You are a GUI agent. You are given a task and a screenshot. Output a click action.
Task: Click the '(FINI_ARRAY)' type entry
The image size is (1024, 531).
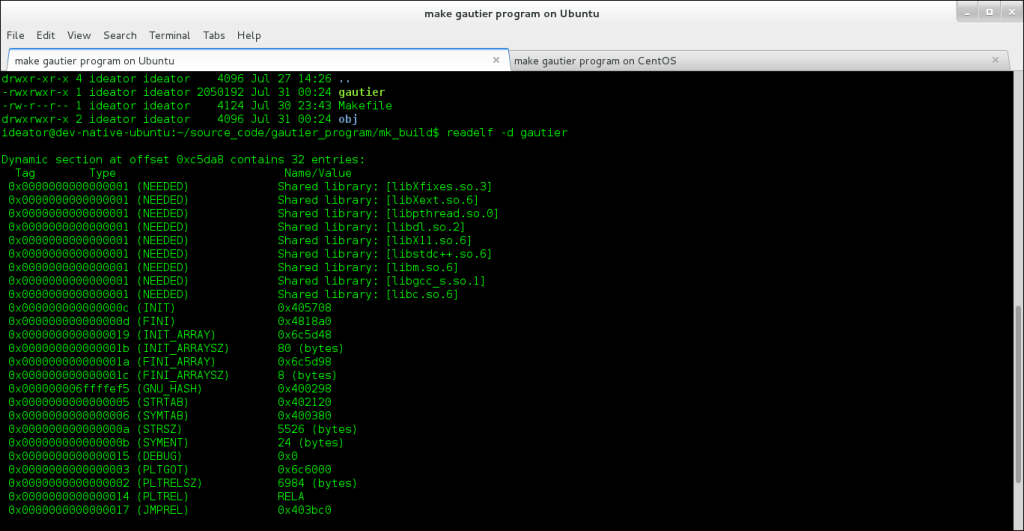[x=176, y=362]
